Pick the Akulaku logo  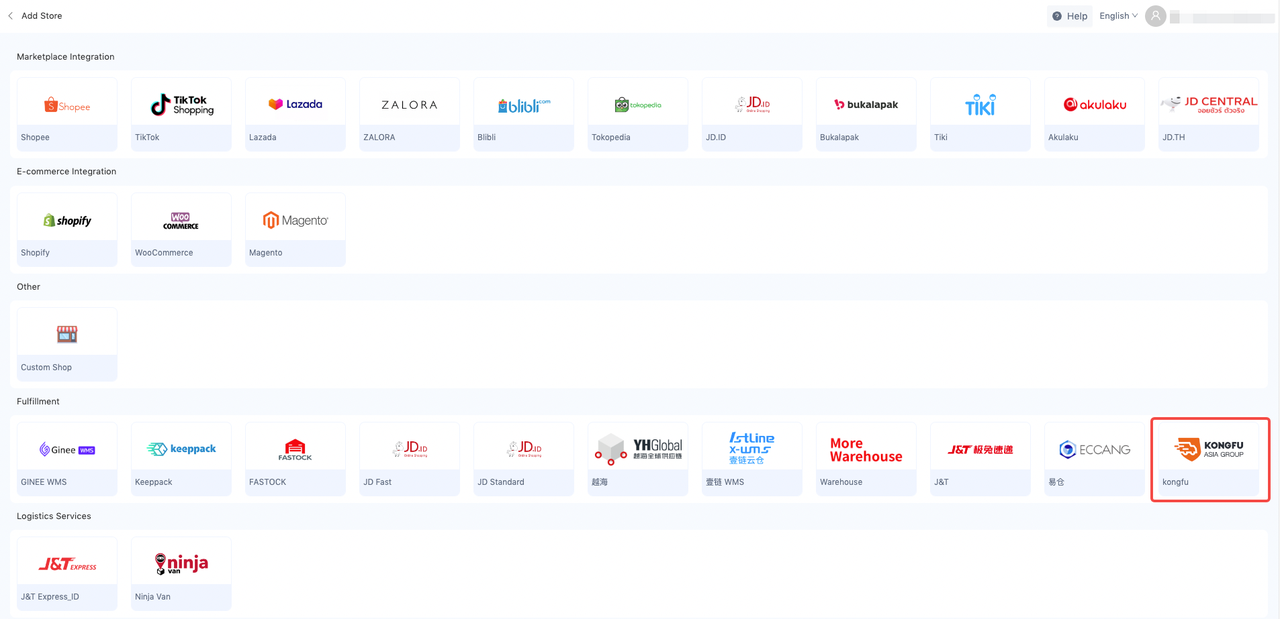(1094, 104)
